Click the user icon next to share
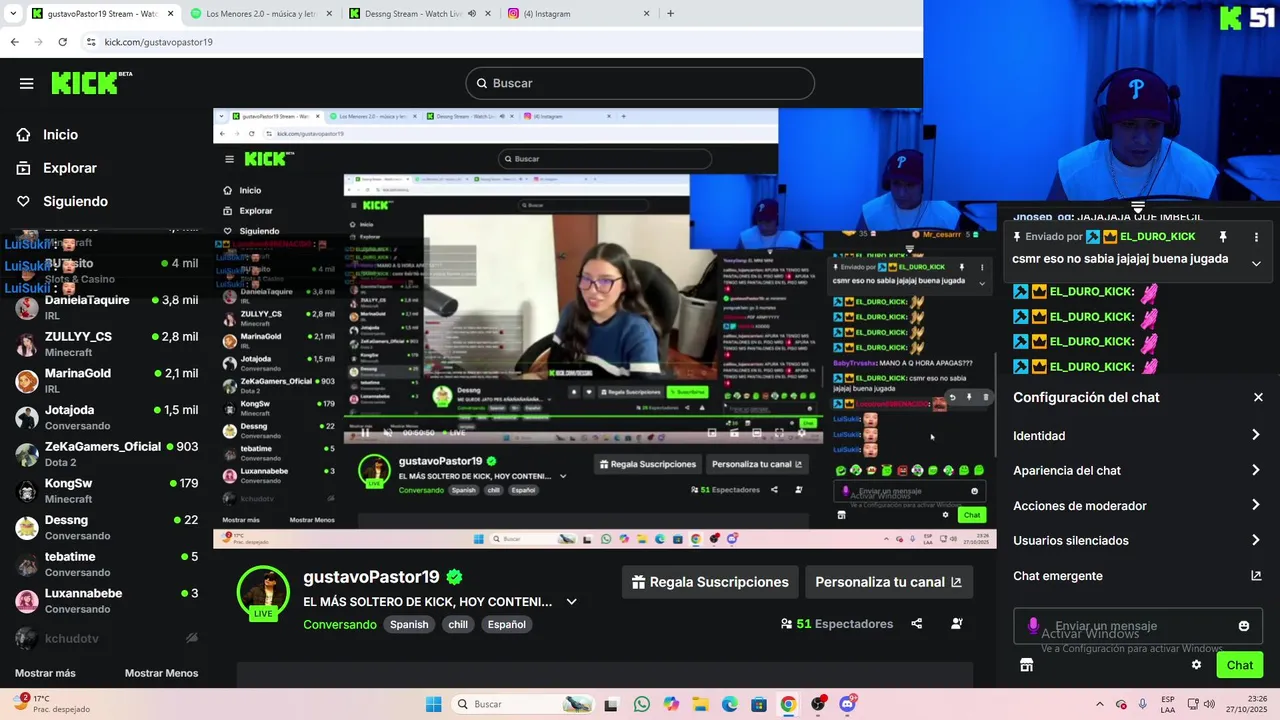Image resolution: width=1280 pixels, height=720 pixels. 957,624
